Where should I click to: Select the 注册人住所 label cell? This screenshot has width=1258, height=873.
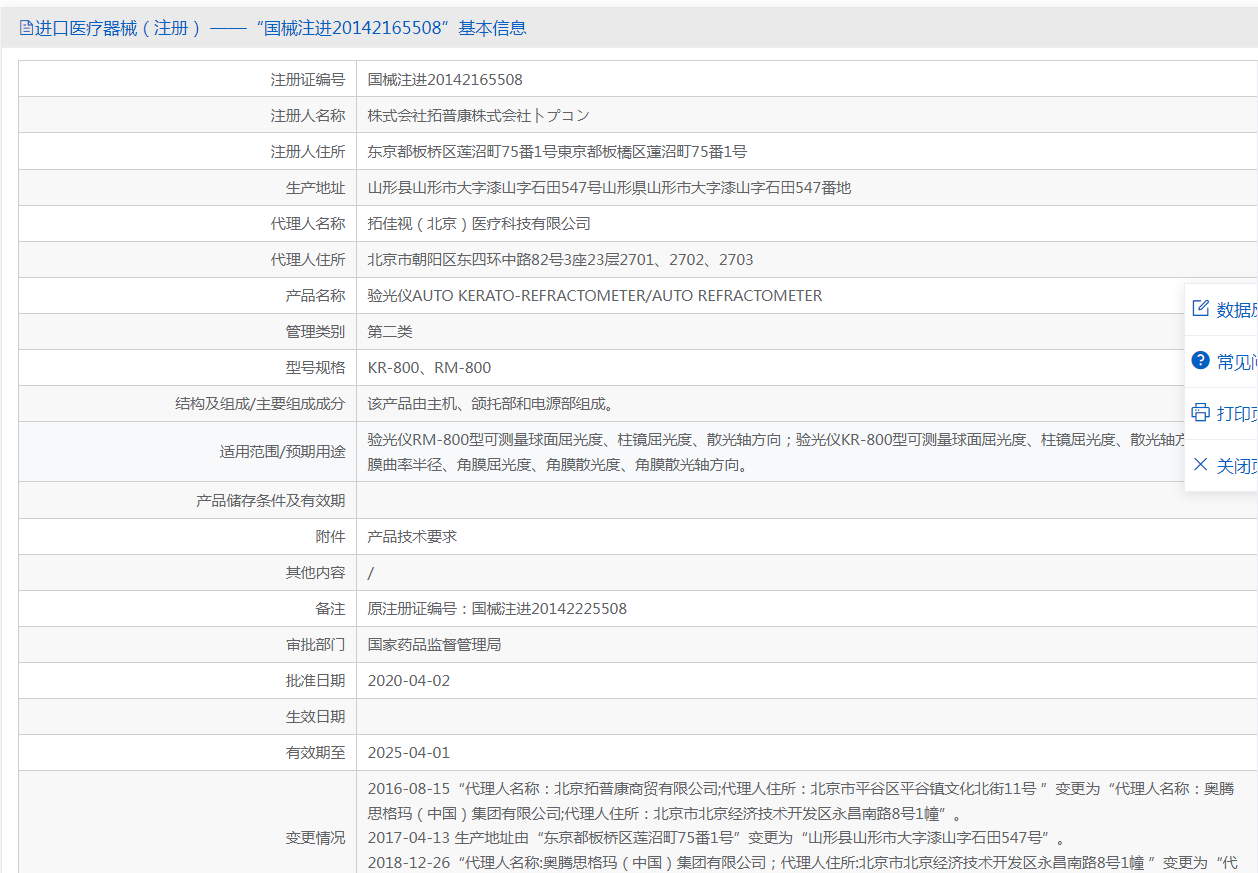[188, 151]
